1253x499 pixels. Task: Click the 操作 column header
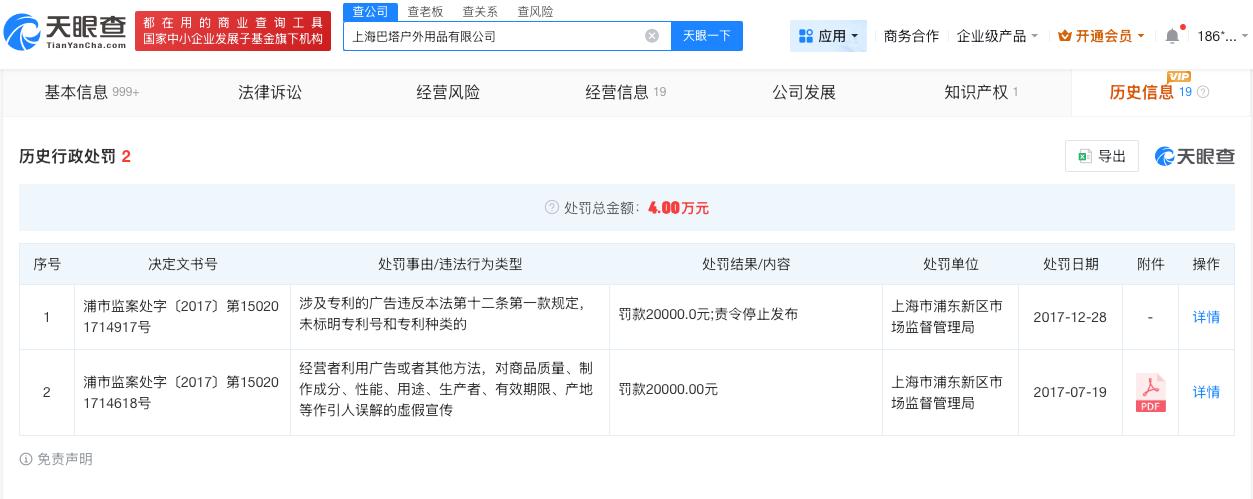point(1206,264)
